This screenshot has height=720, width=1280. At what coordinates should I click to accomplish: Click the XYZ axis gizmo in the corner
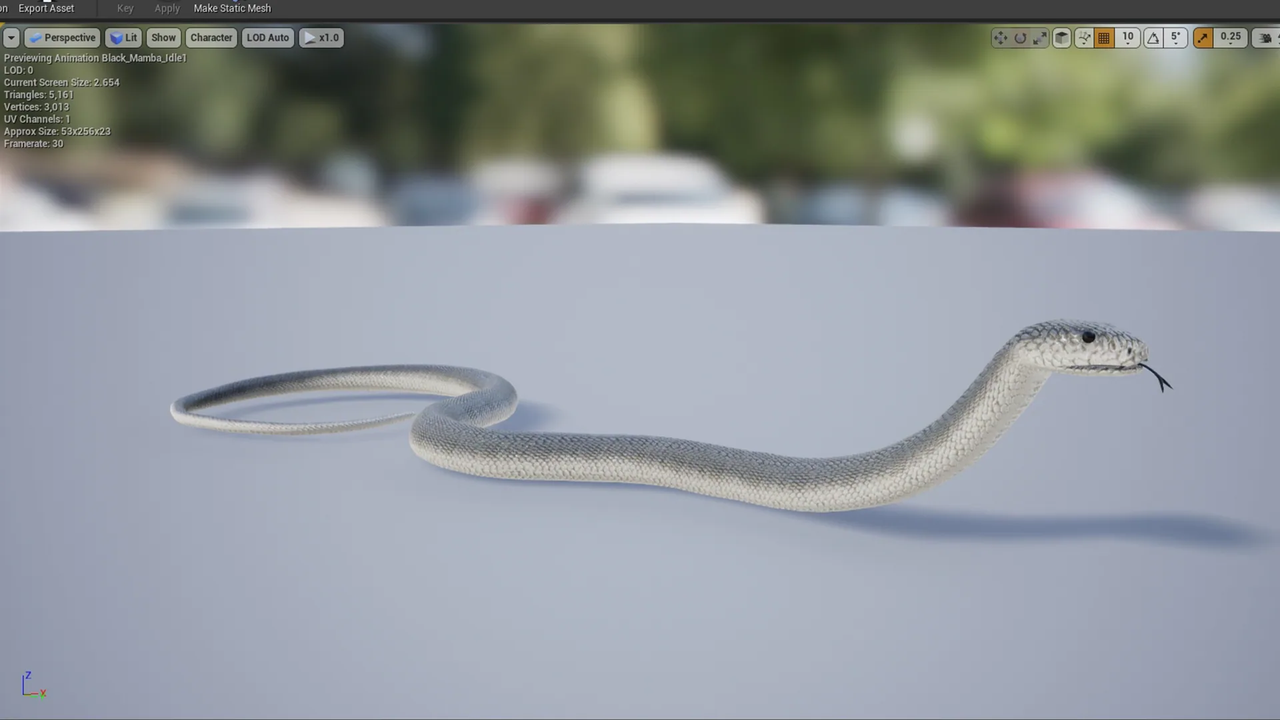click(x=32, y=685)
